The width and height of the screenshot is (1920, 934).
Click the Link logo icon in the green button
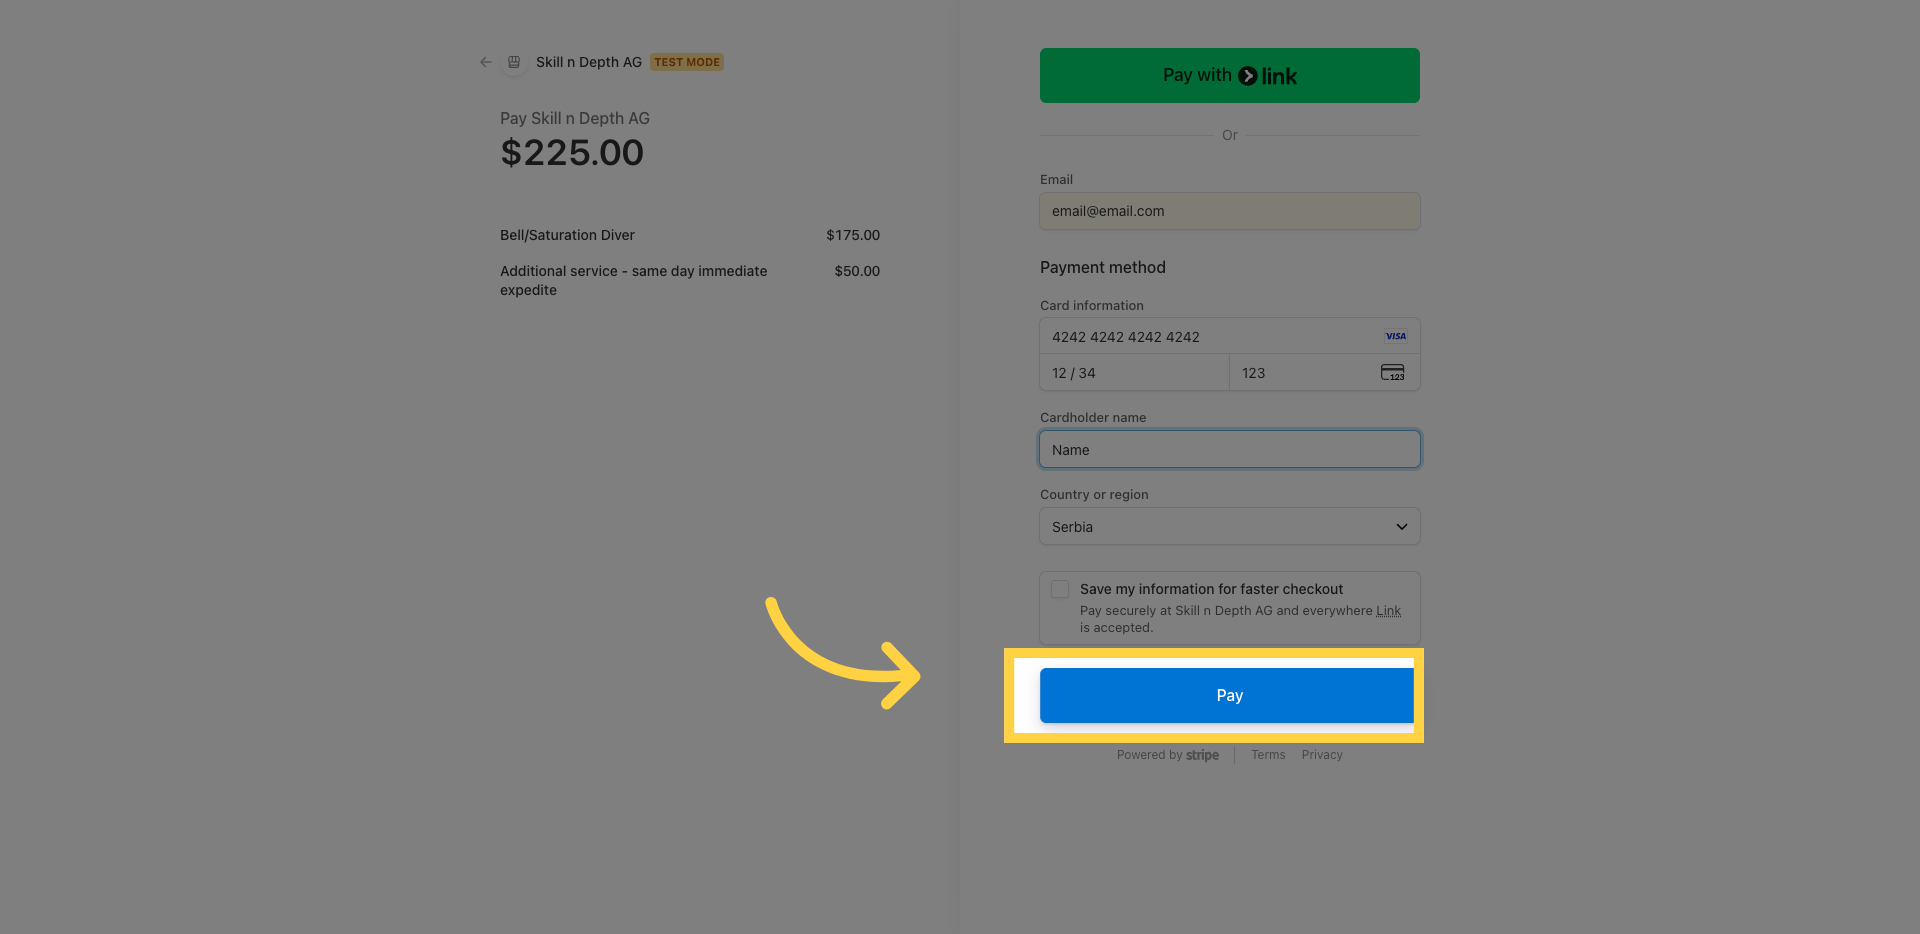[x=1246, y=75]
